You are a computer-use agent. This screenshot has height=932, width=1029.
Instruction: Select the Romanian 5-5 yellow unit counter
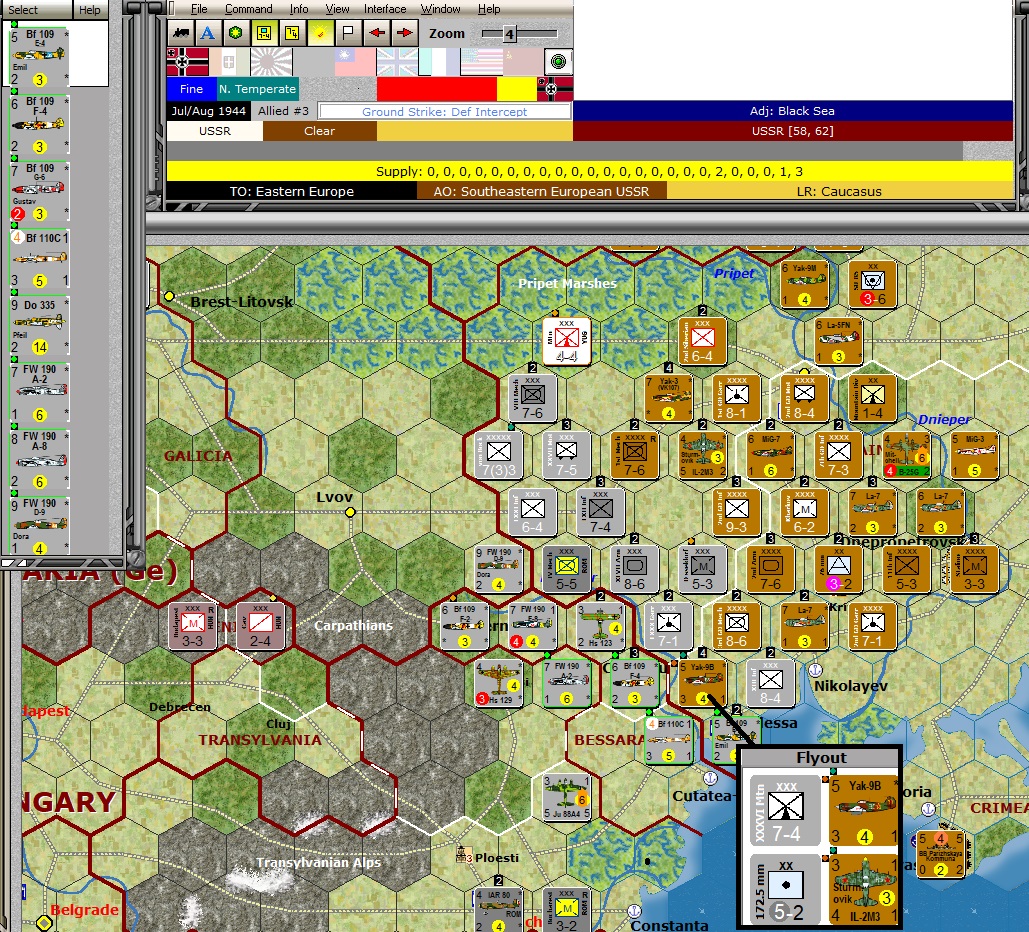click(566, 568)
